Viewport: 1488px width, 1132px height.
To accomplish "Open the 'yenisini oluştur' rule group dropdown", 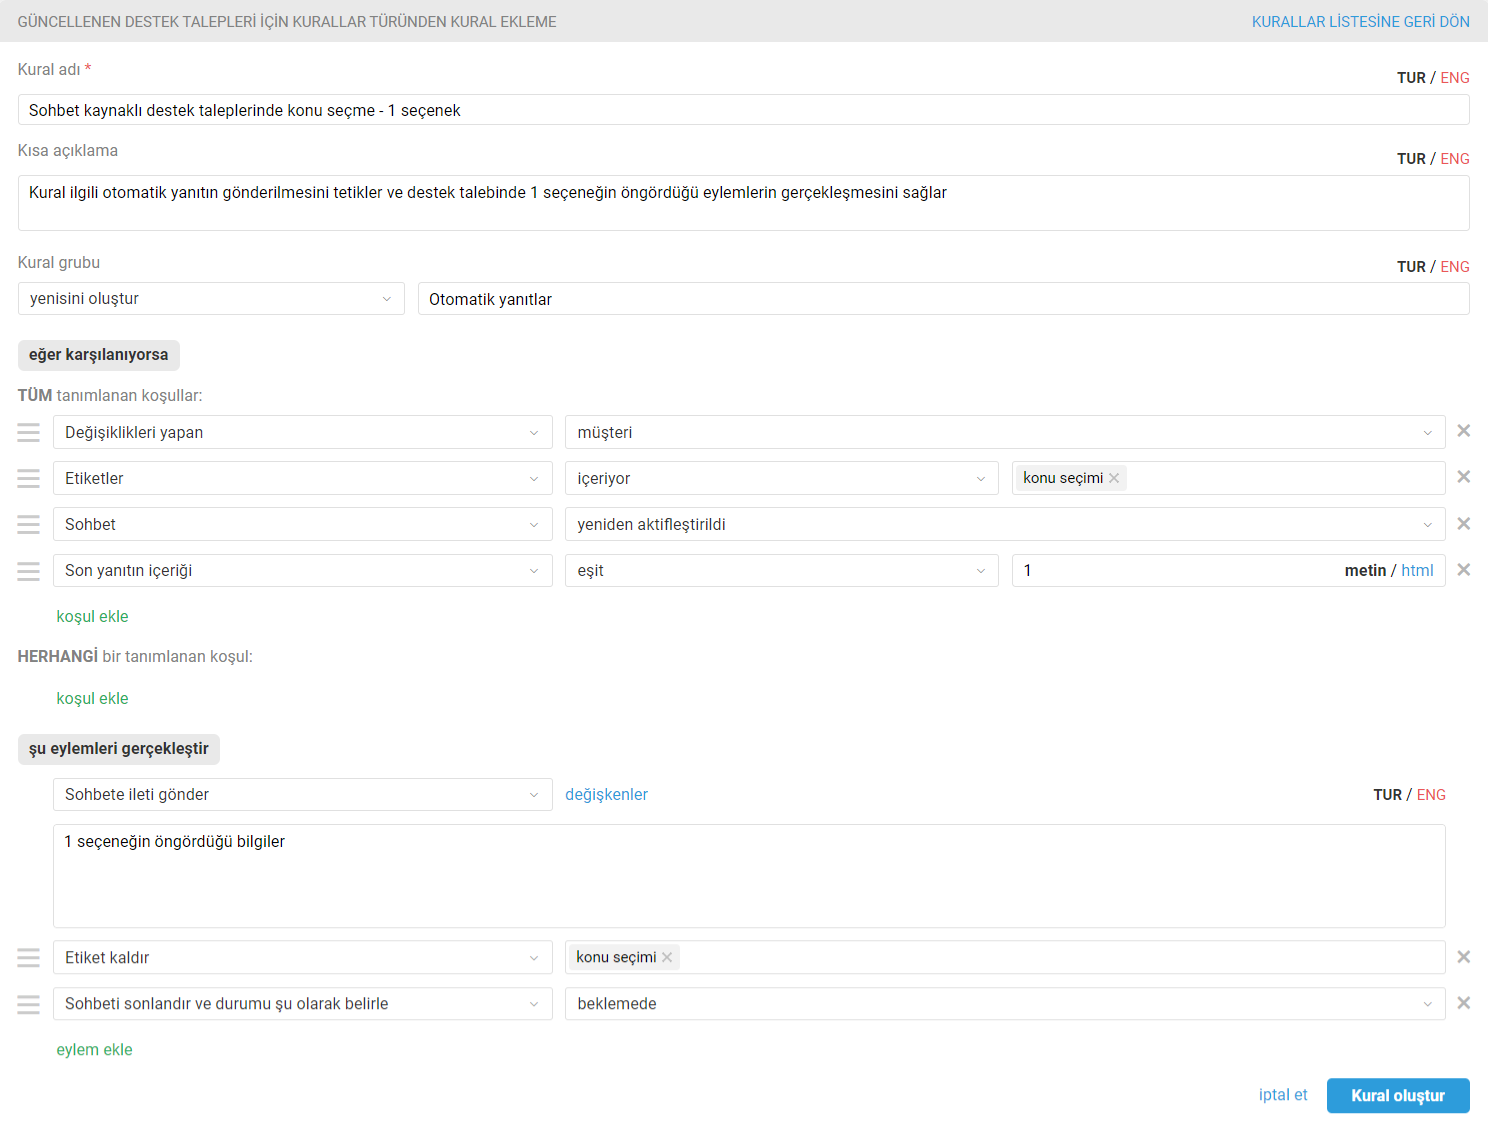I will (211, 298).
